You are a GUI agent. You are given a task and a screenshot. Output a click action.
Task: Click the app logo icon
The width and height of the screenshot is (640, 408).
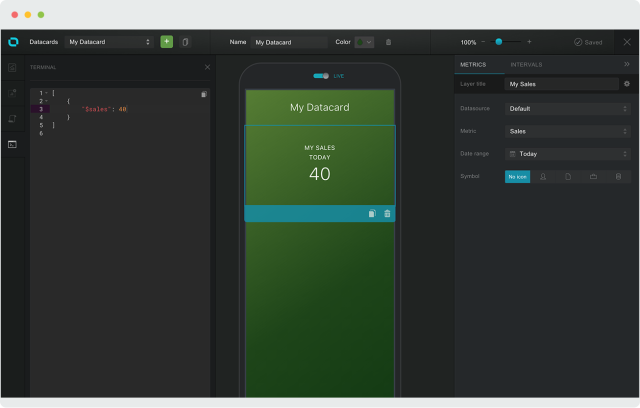13,42
